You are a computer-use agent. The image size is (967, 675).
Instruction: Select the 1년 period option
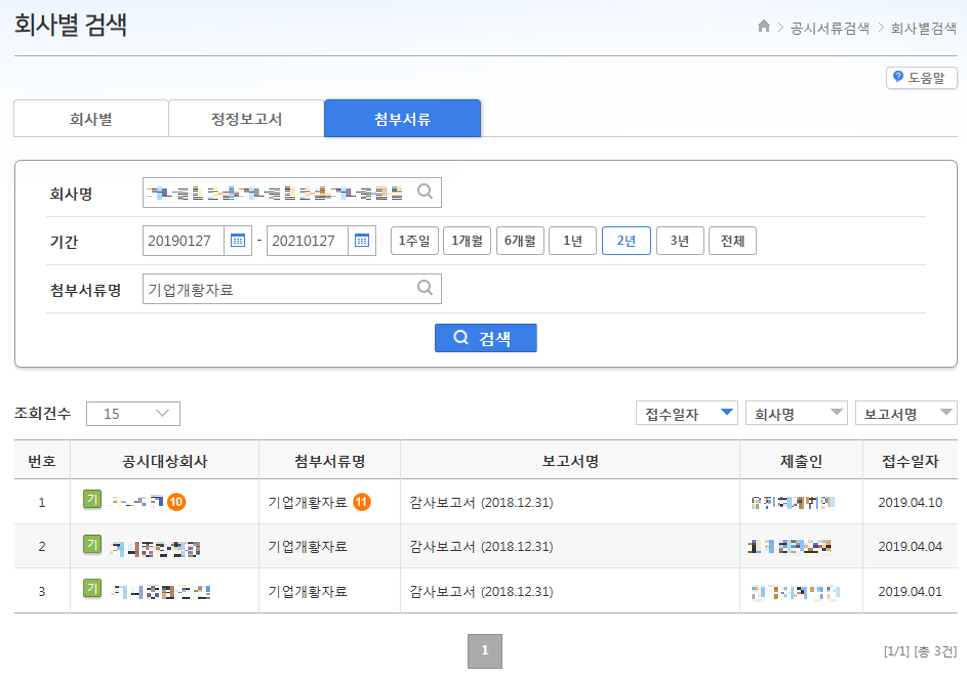[x=572, y=240]
